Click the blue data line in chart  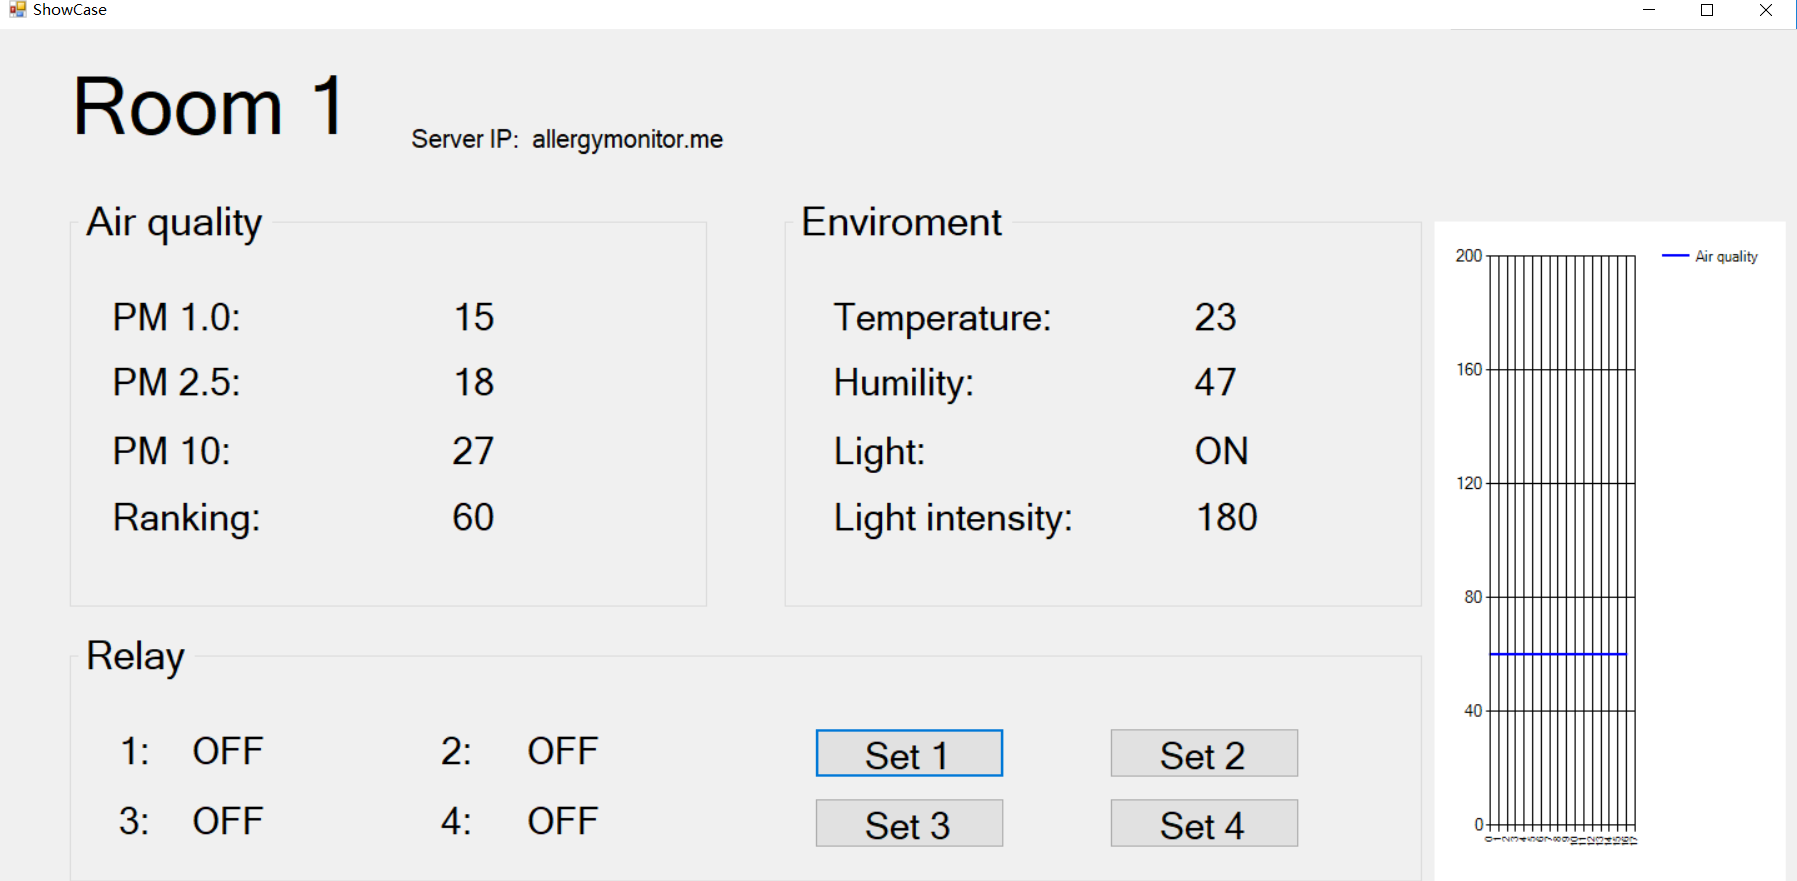tap(1557, 654)
